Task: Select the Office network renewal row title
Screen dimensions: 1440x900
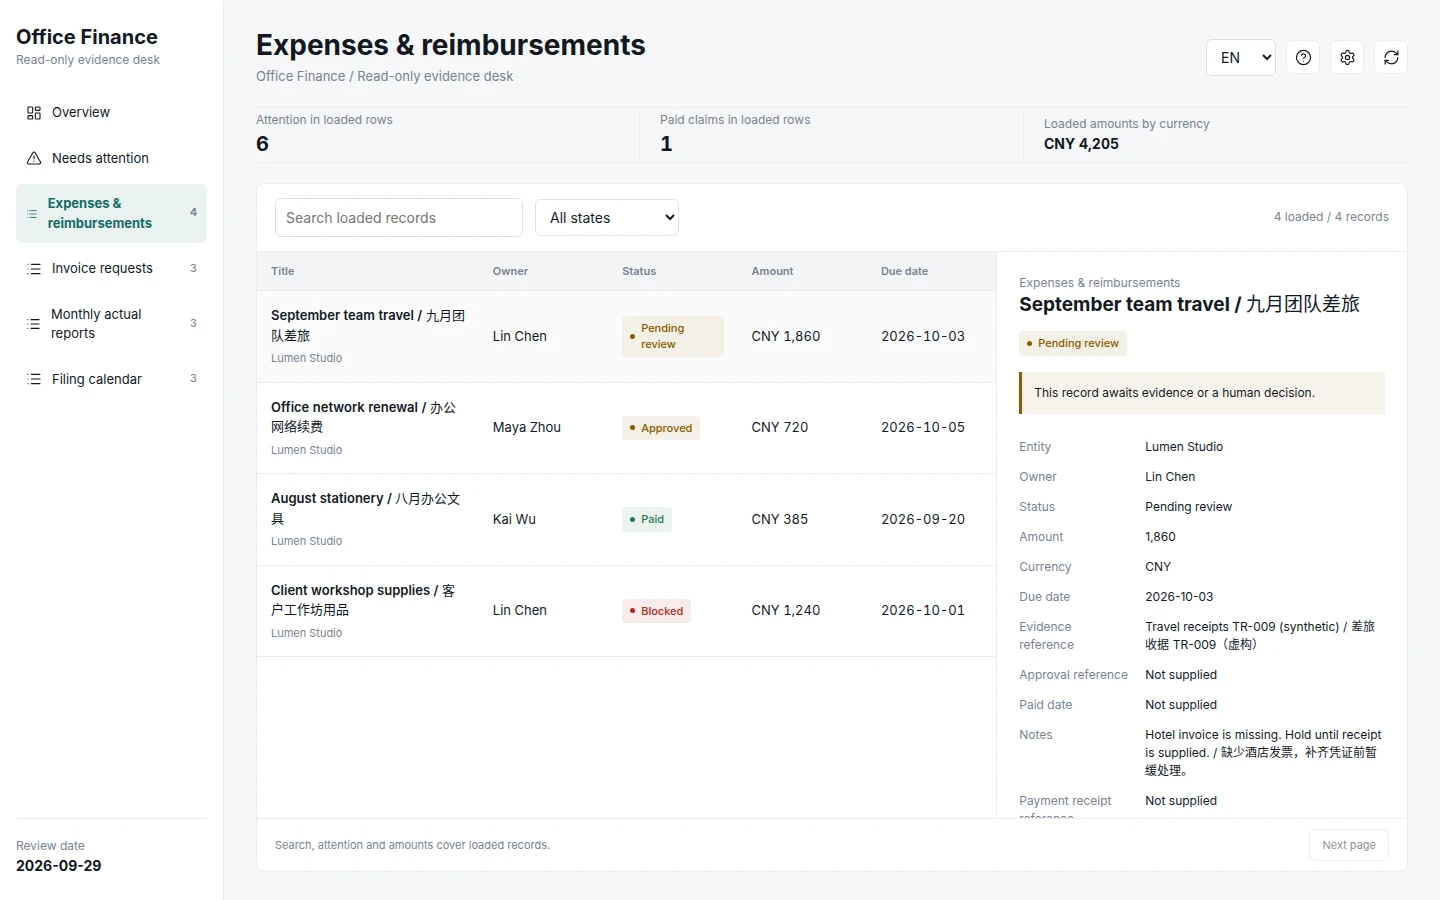Action: coord(364,417)
